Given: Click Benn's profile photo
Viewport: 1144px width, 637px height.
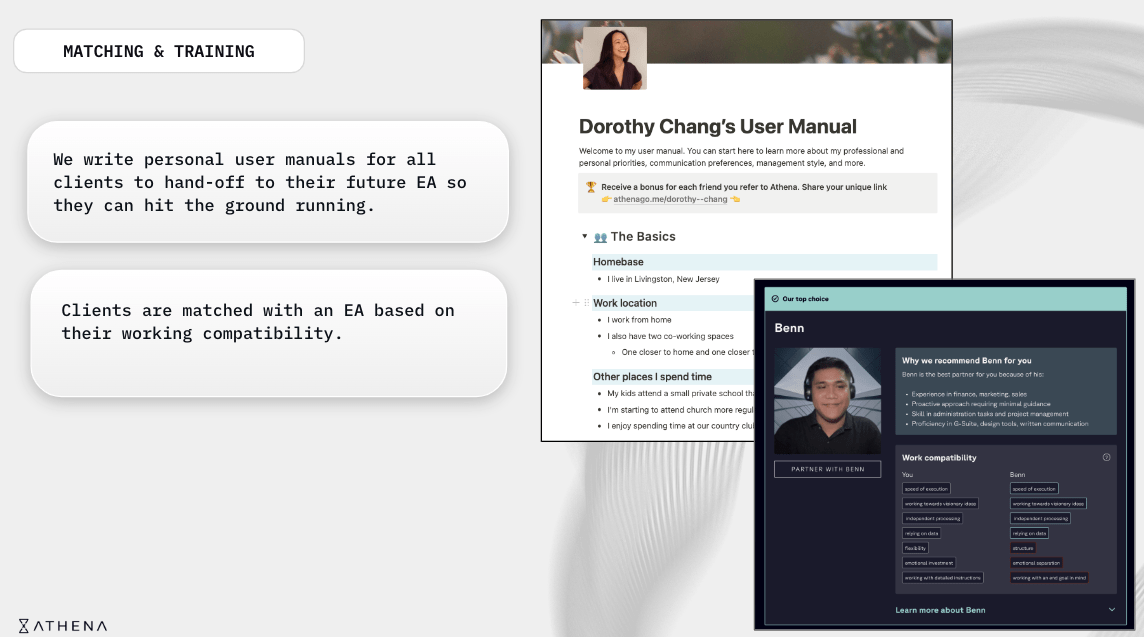Looking at the screenshot, I should [827, 400].
